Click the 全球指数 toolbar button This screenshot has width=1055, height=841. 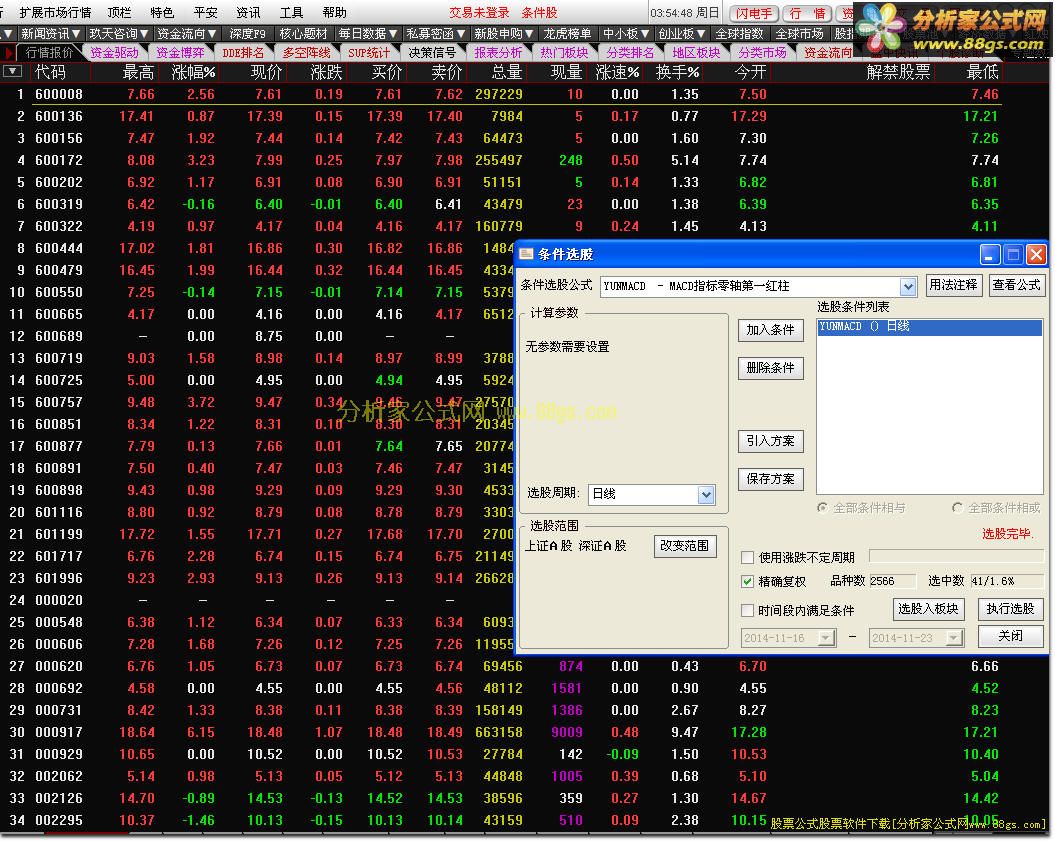pos(739,33)
